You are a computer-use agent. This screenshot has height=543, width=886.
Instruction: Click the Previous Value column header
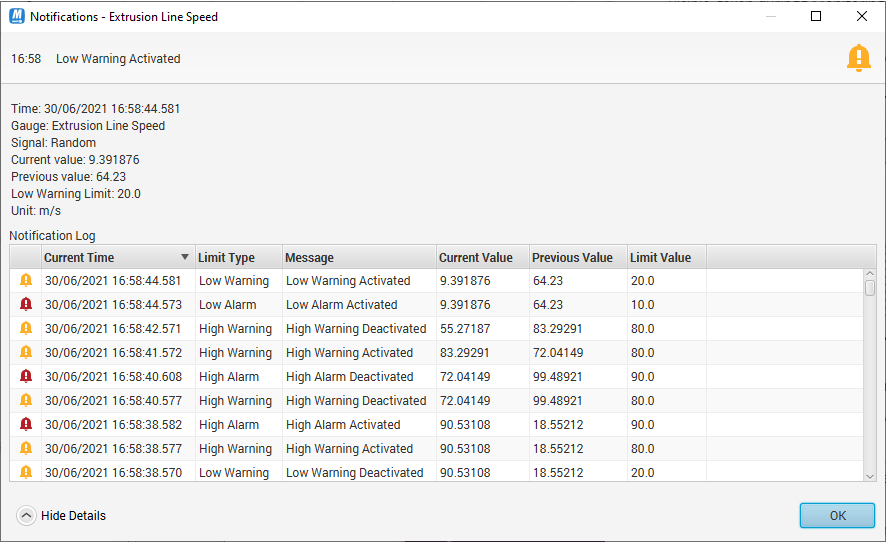click(x=572, y=258)
